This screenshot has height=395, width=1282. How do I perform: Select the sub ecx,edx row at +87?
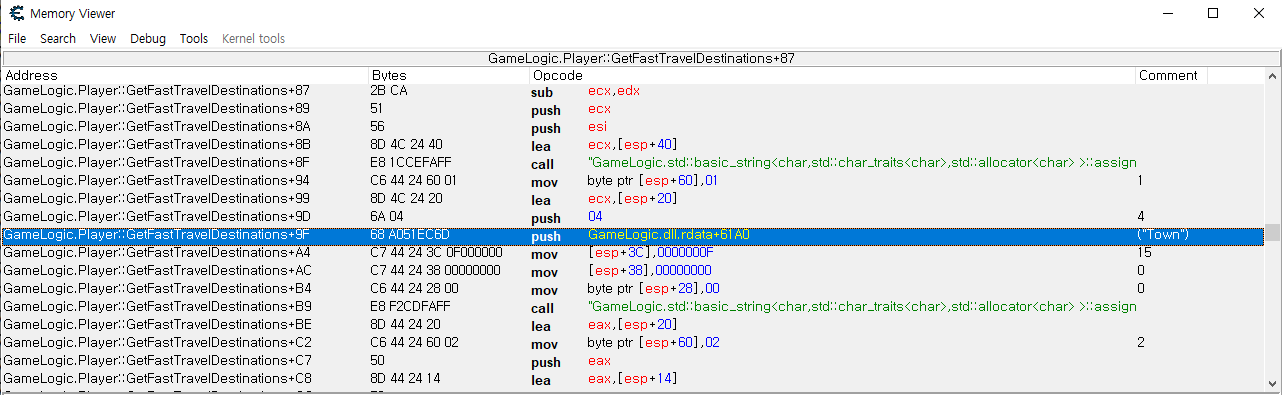coord(633,91)
